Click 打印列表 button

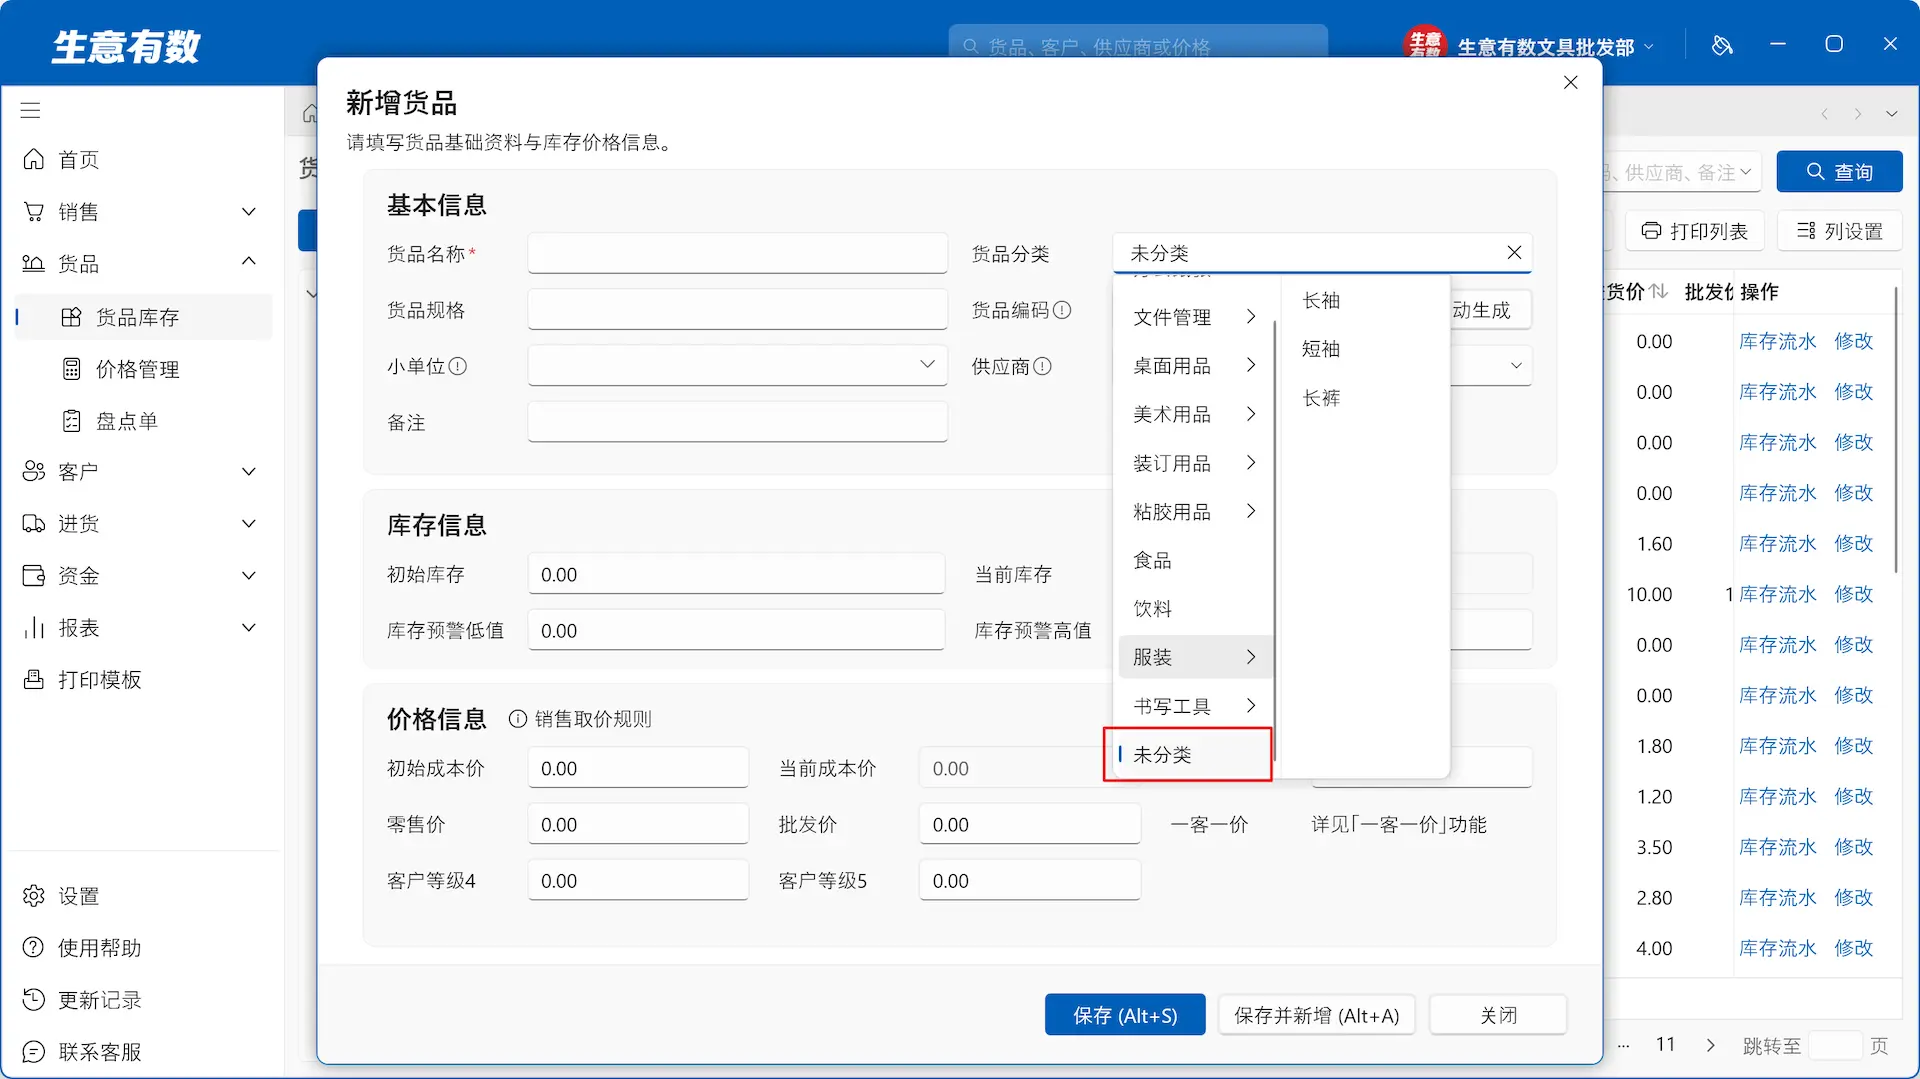pos(1695,231)
